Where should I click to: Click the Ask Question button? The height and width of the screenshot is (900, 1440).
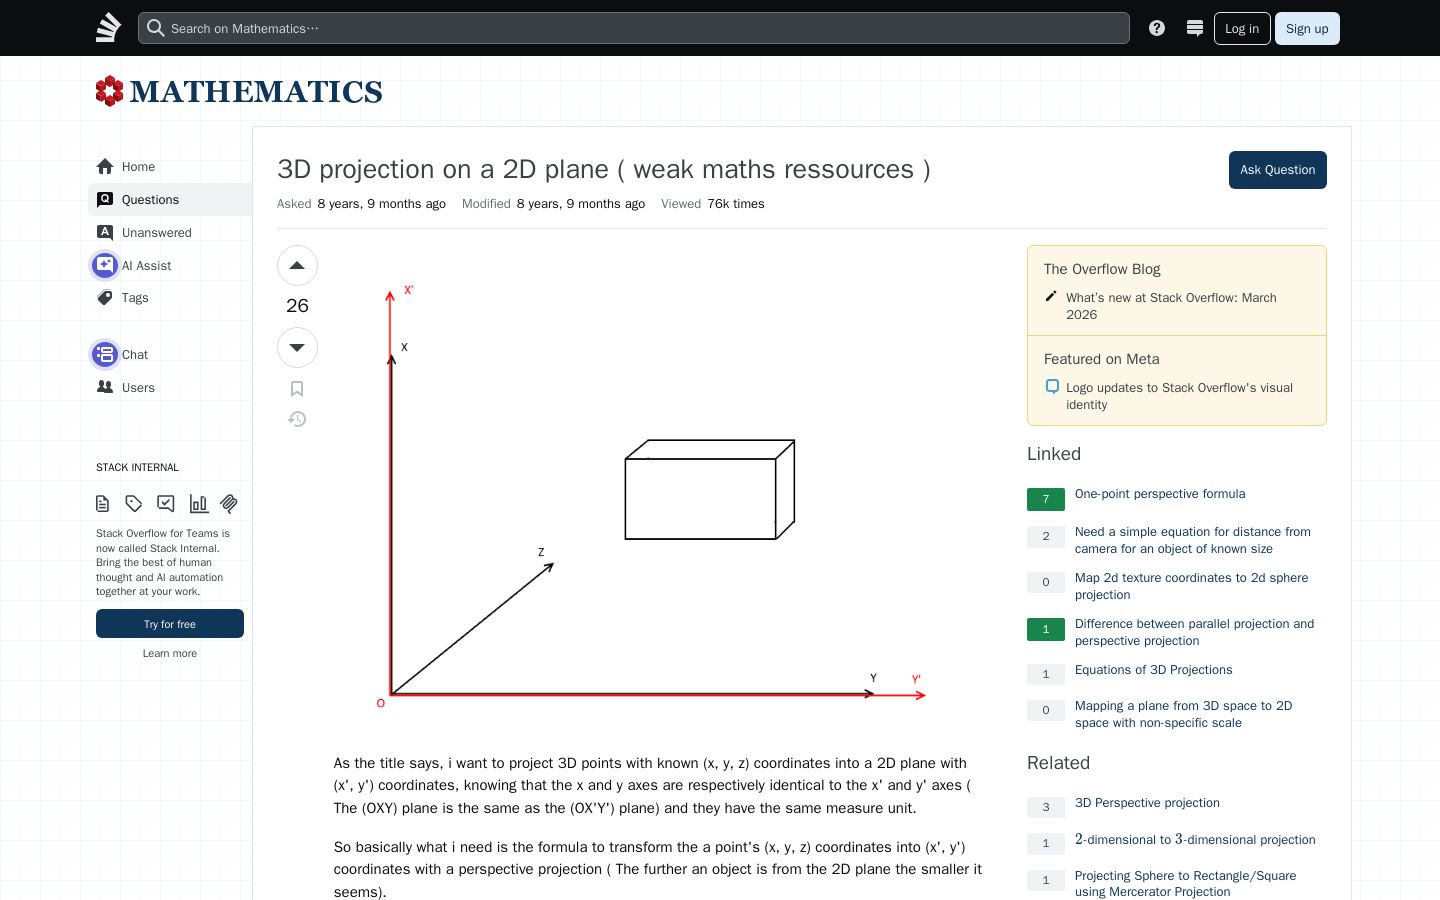tap(1277, 170)
